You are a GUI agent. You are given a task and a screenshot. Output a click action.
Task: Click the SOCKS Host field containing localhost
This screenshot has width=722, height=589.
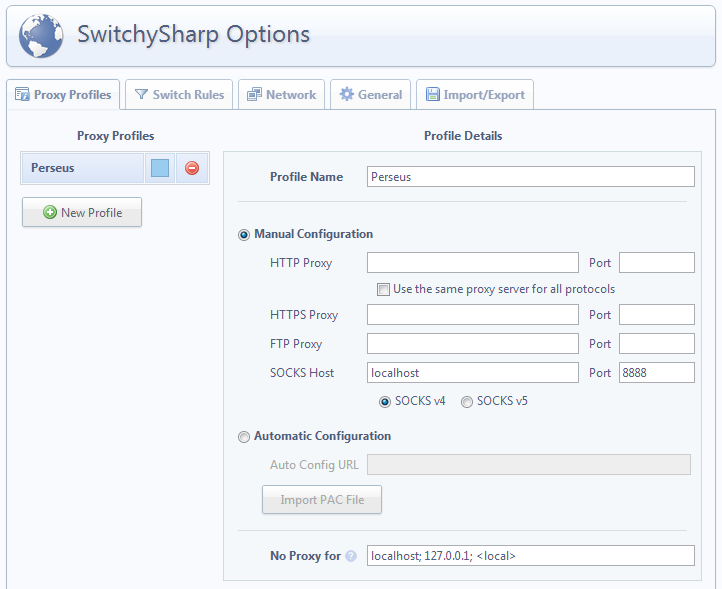pos(472,373)
